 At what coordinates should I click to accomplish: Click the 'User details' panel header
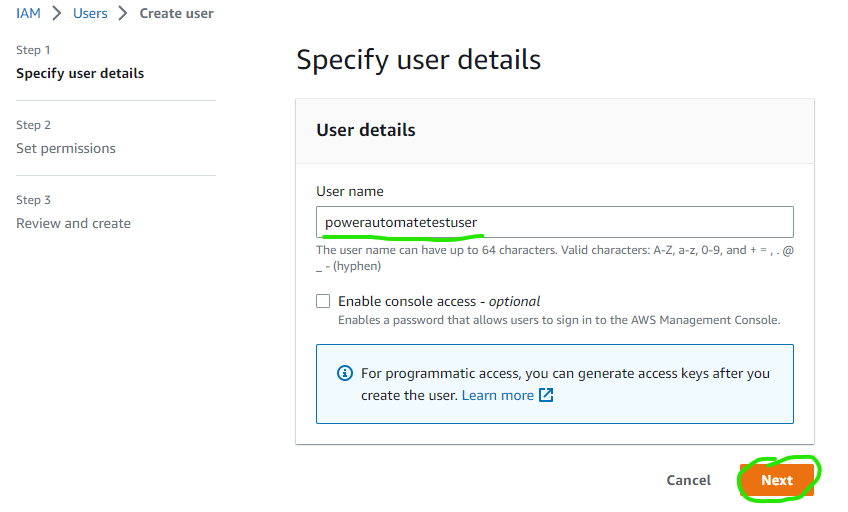366,130
